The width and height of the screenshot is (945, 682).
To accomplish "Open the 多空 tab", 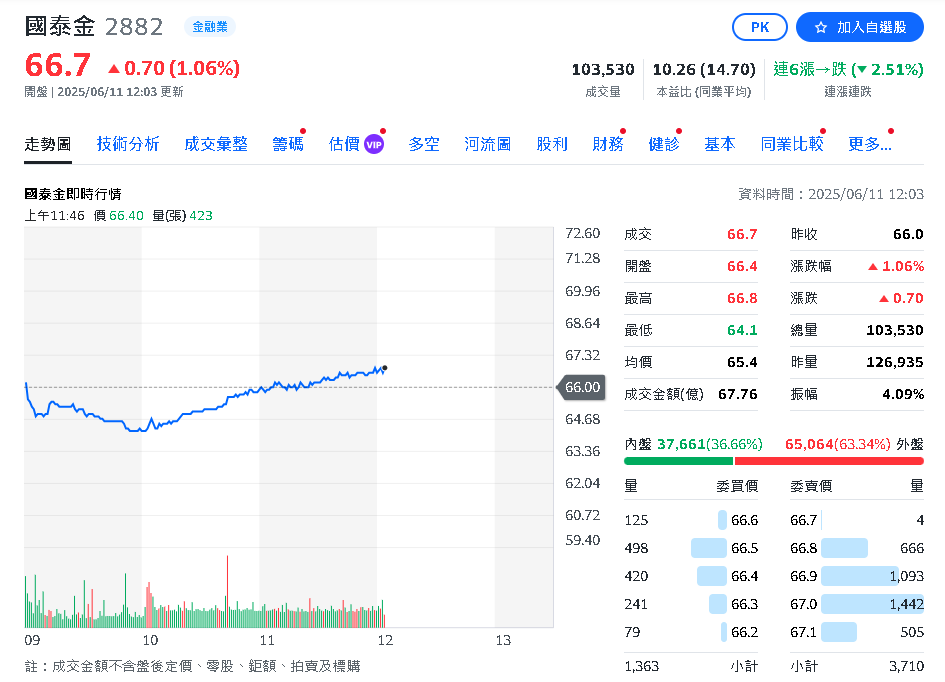I will coord(424,144).
